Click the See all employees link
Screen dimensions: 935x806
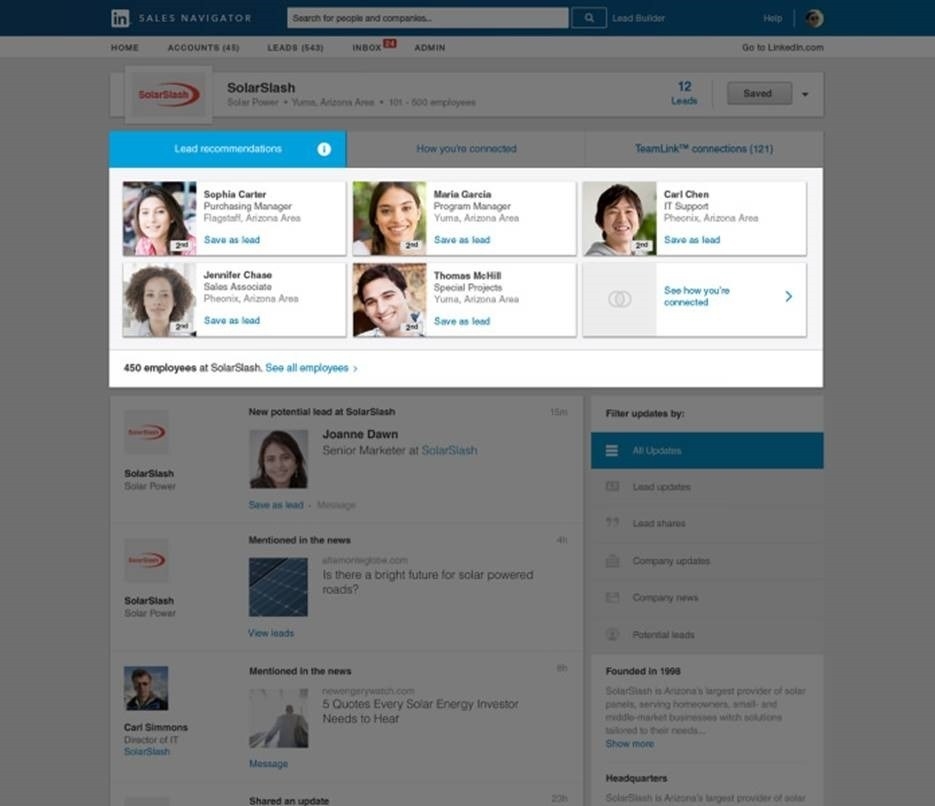(308, 367)
